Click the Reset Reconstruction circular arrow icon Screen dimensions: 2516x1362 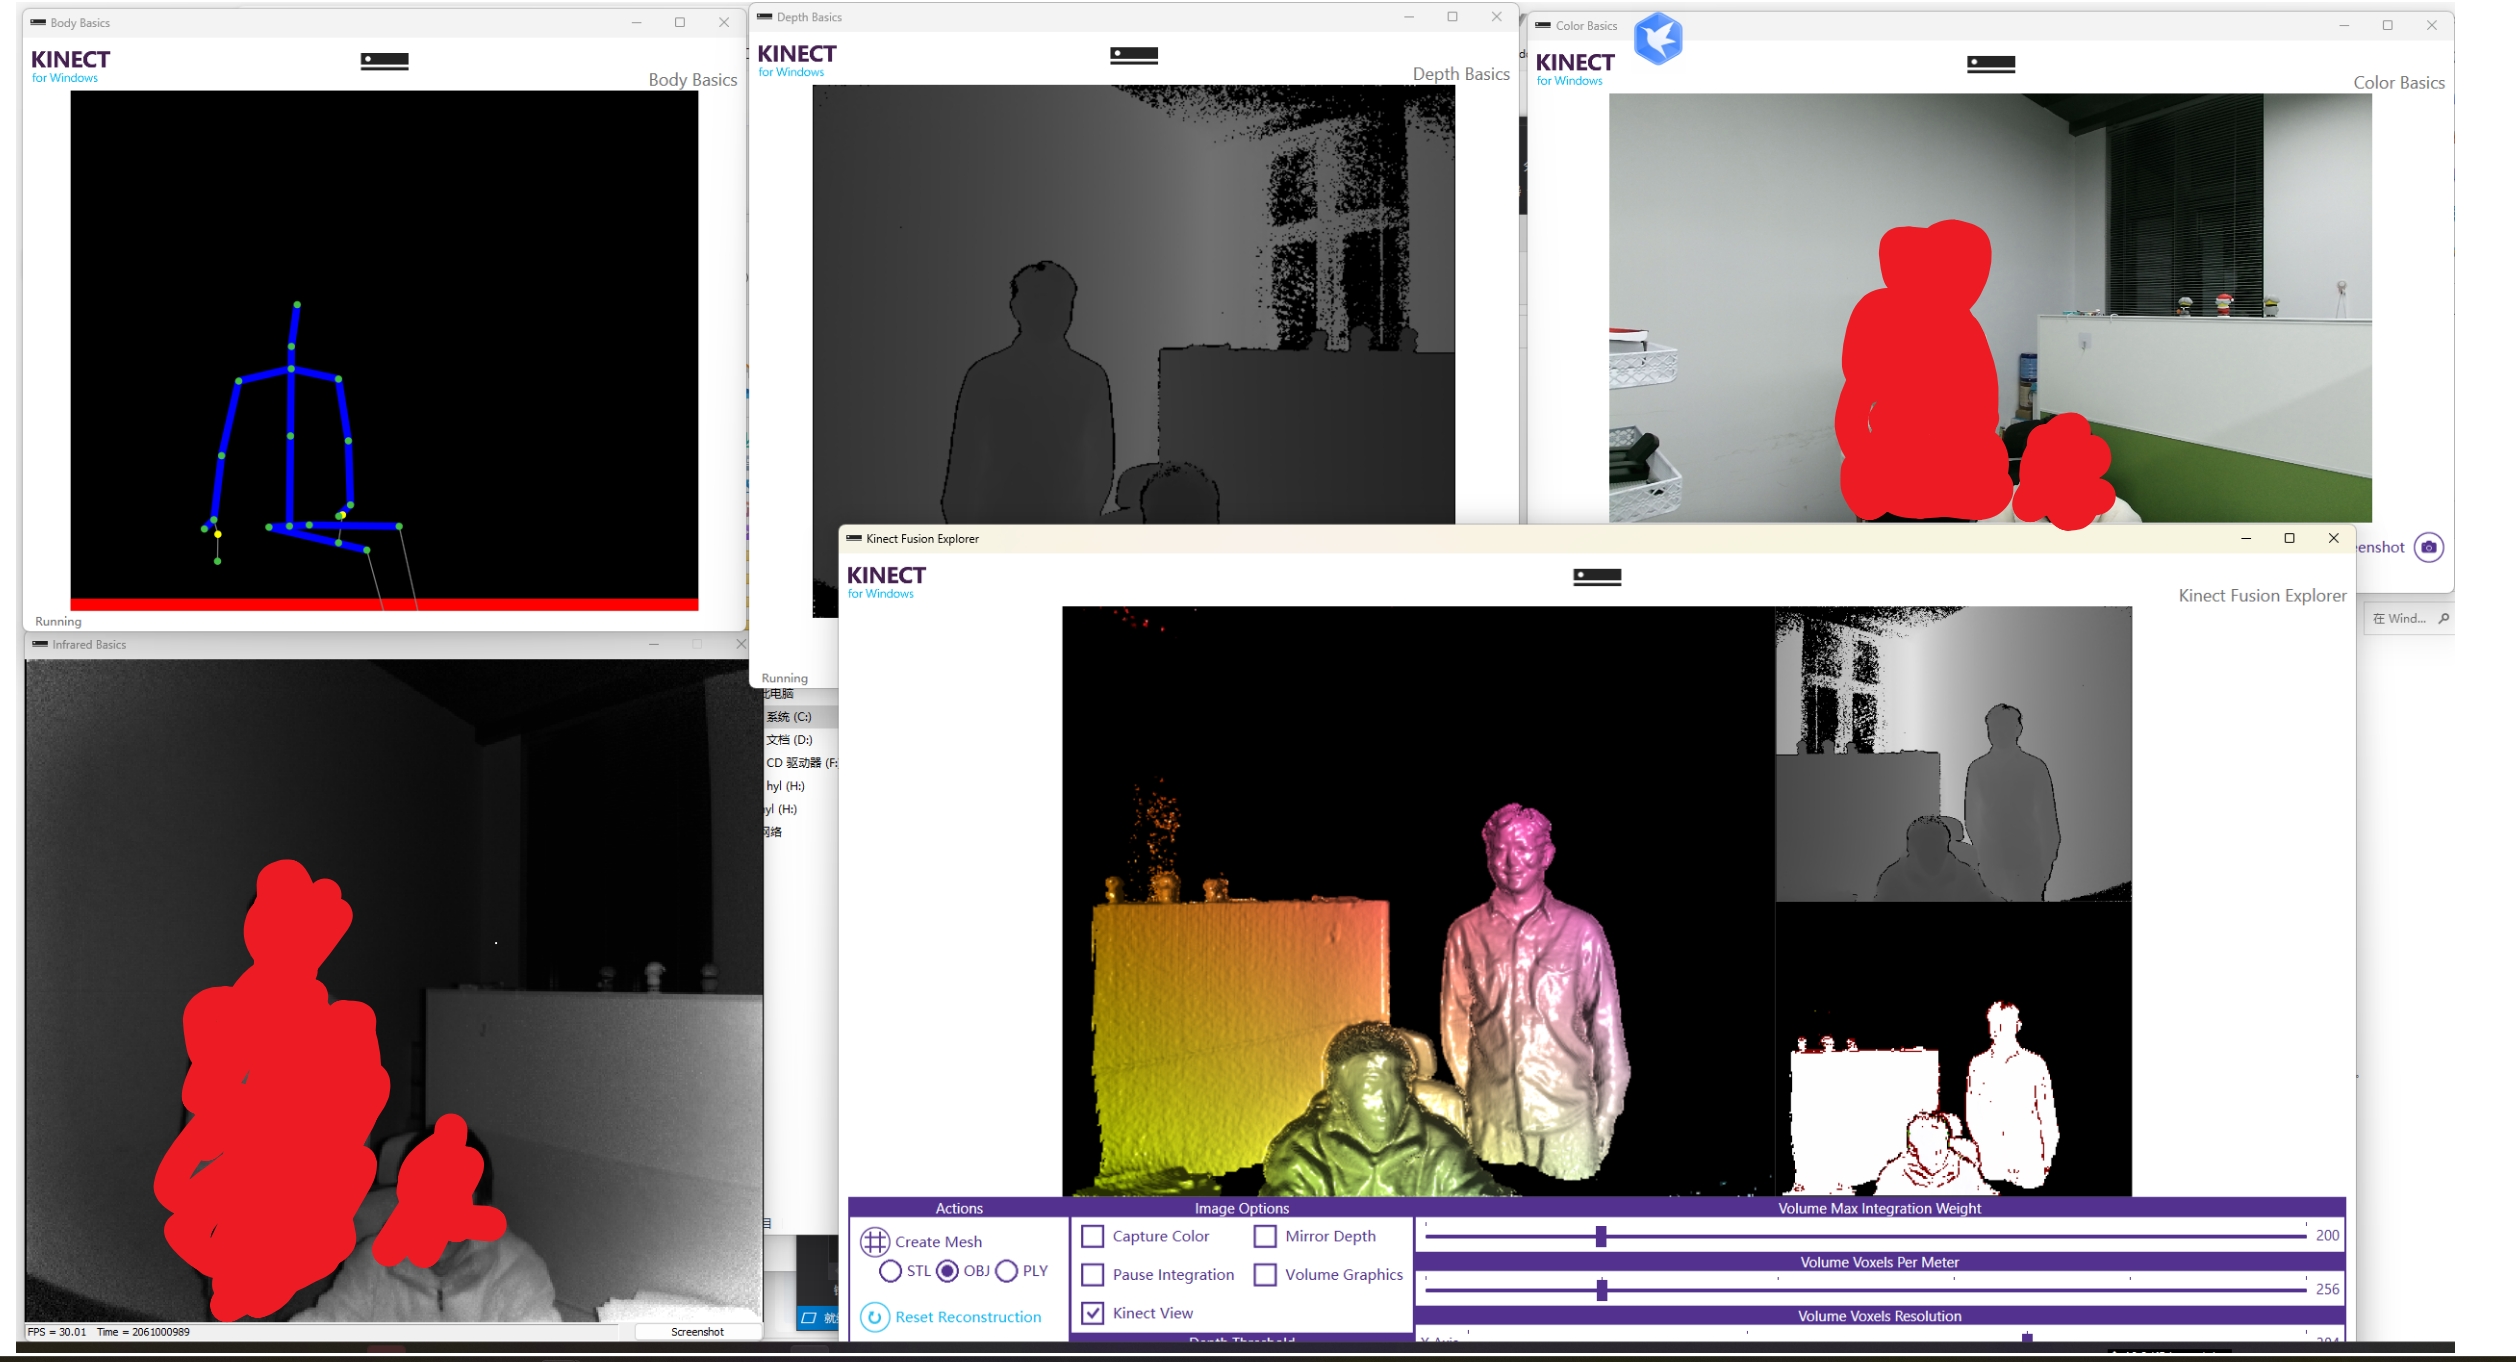coord(874,1317)
